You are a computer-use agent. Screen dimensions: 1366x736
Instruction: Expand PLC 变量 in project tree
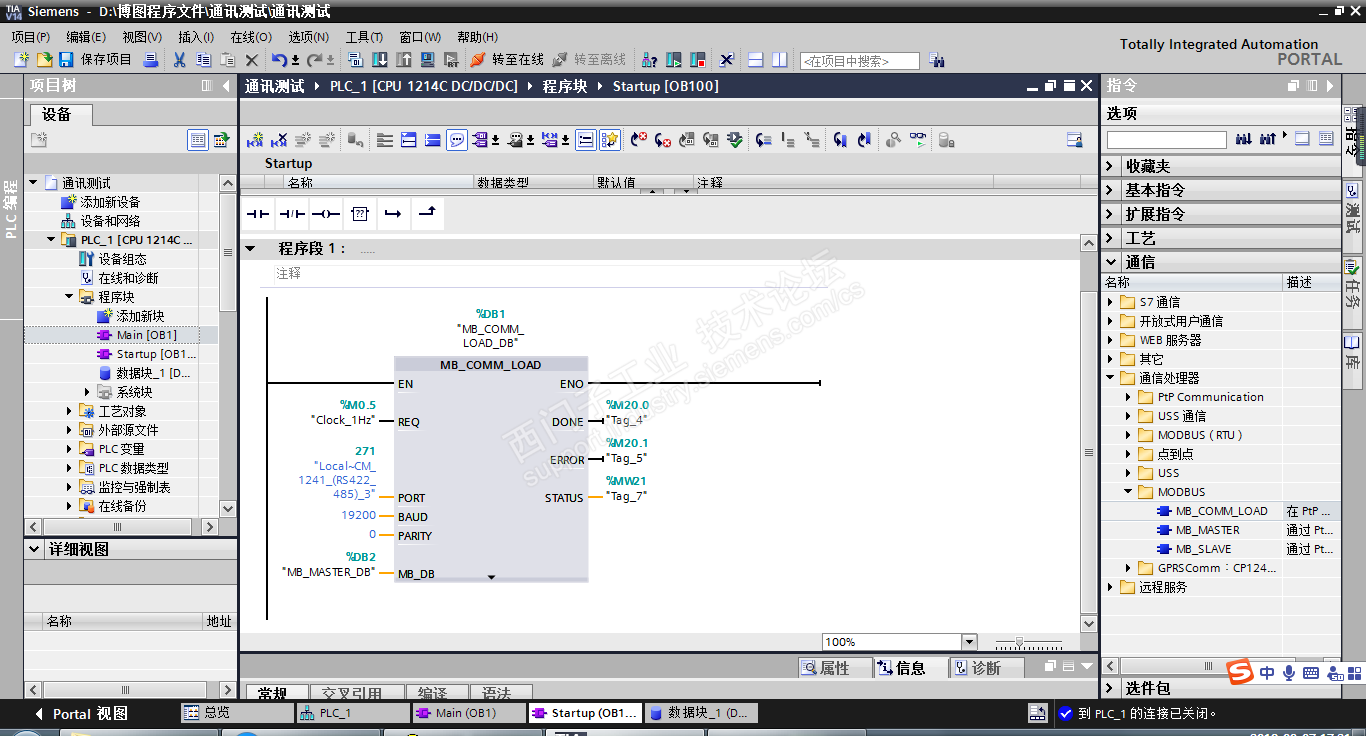click(x=70, y=449)
